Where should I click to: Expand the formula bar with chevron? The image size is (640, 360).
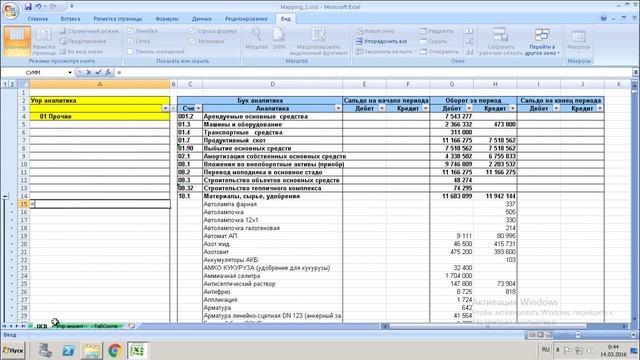(x=636, y=72)
